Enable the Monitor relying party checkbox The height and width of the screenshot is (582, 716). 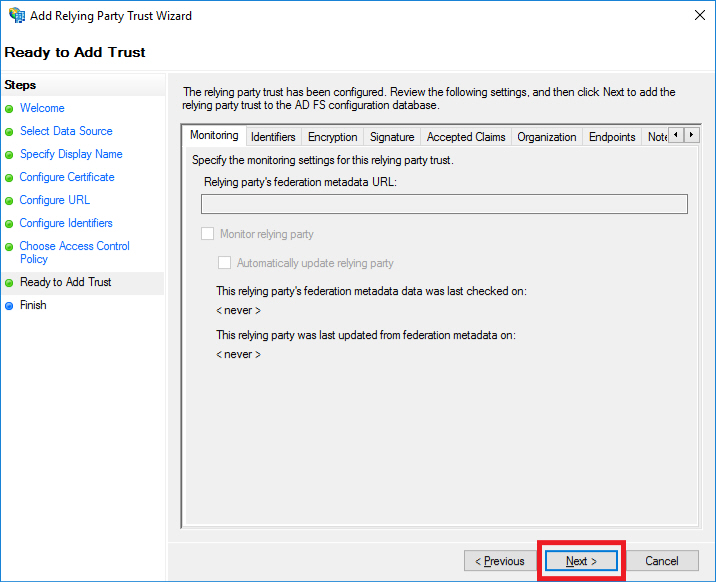208,234
